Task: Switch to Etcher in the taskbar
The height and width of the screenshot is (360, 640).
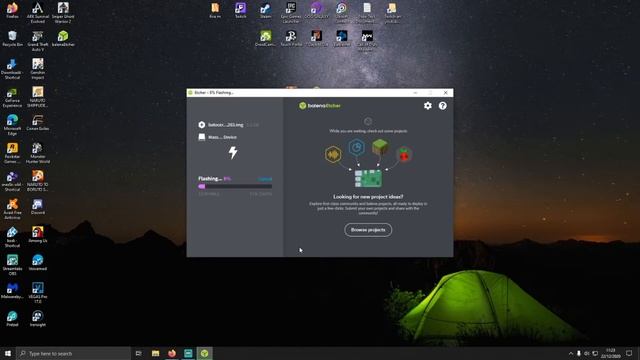Action: coord(204,353)
